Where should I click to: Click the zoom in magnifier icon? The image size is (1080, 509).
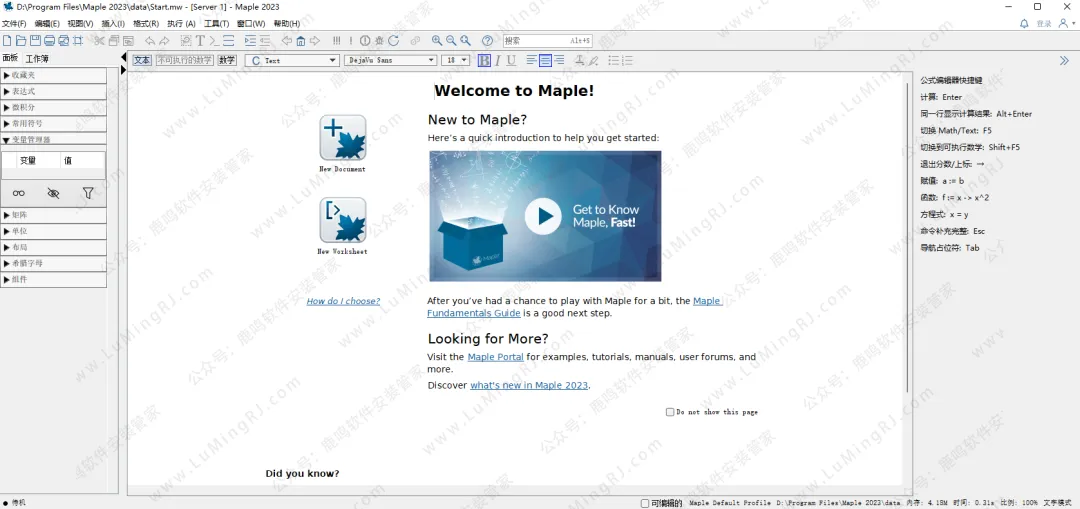(x=437, y=41)
